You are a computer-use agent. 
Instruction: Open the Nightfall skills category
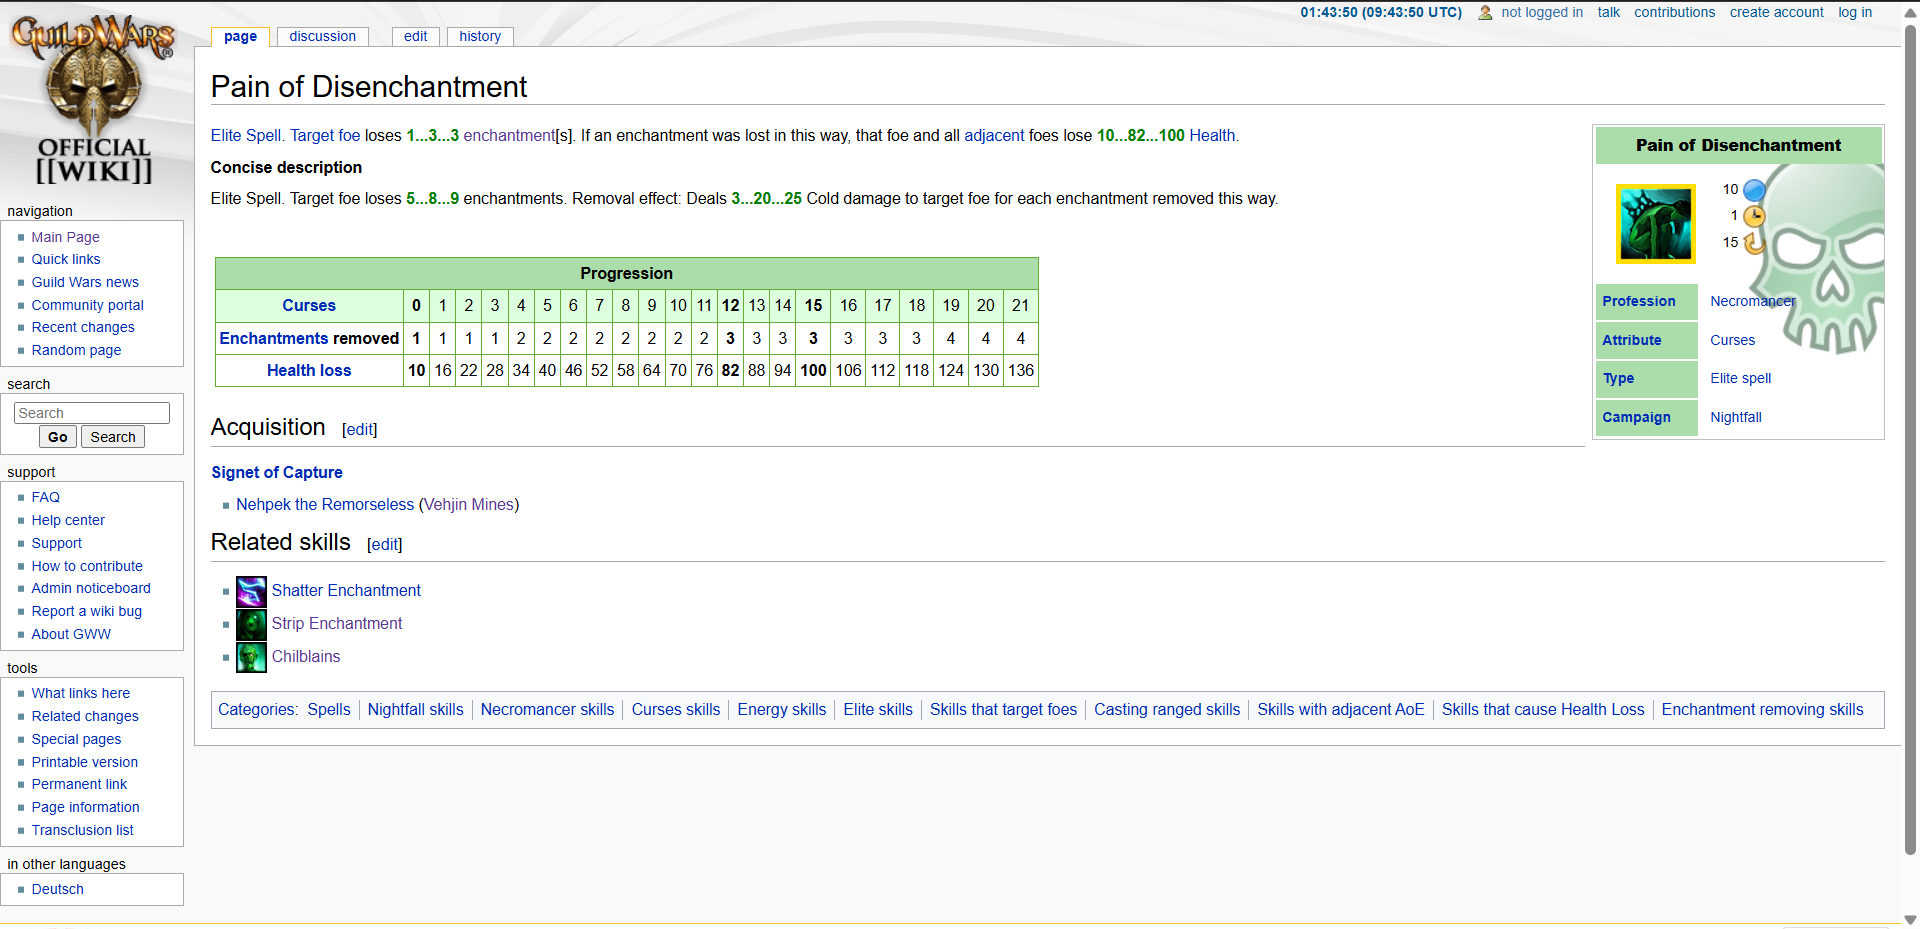pos(415,709)
